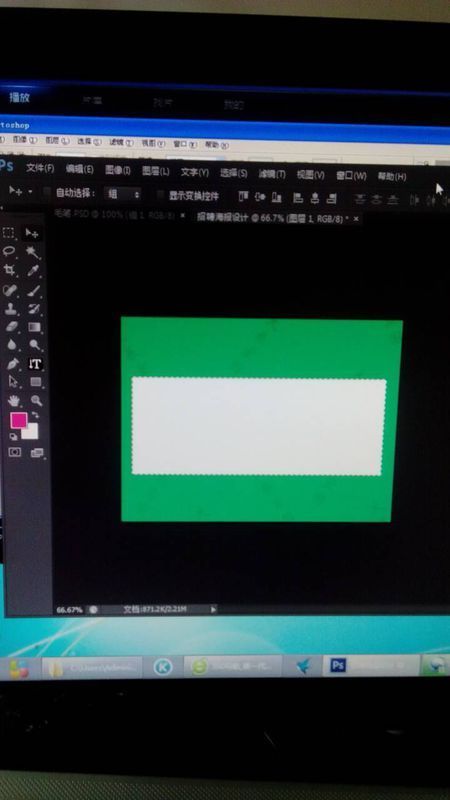Select the Blur tool

11,344
